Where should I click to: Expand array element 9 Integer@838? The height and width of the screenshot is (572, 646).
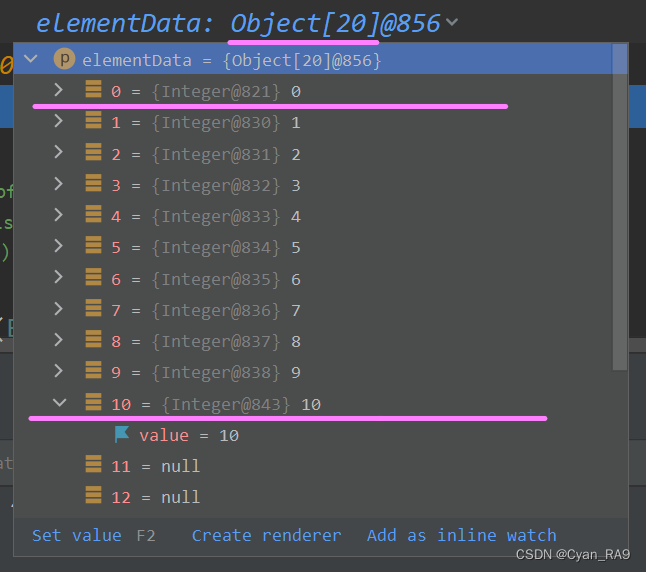(59, 370)
